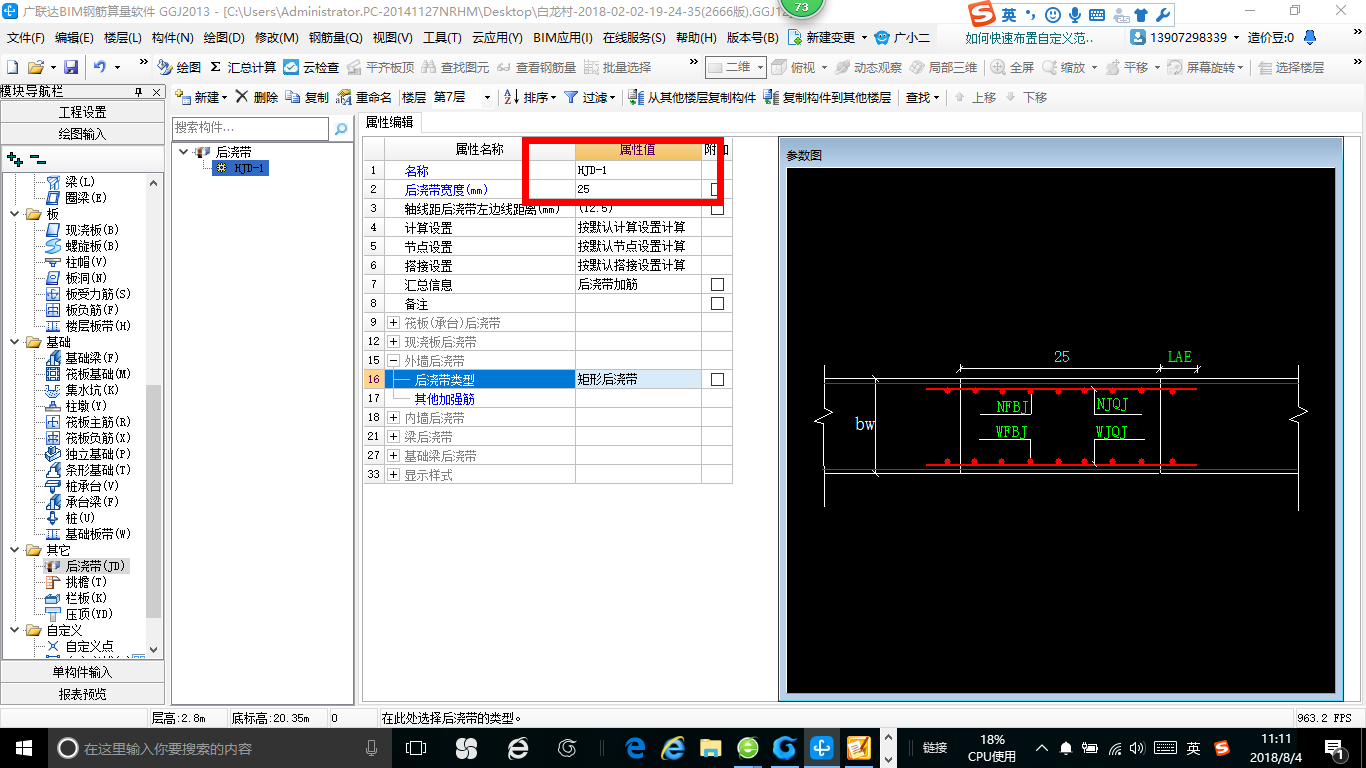Click 动态观察 orbit tool
The image size is (1366, 768).
tap(868, 67)
